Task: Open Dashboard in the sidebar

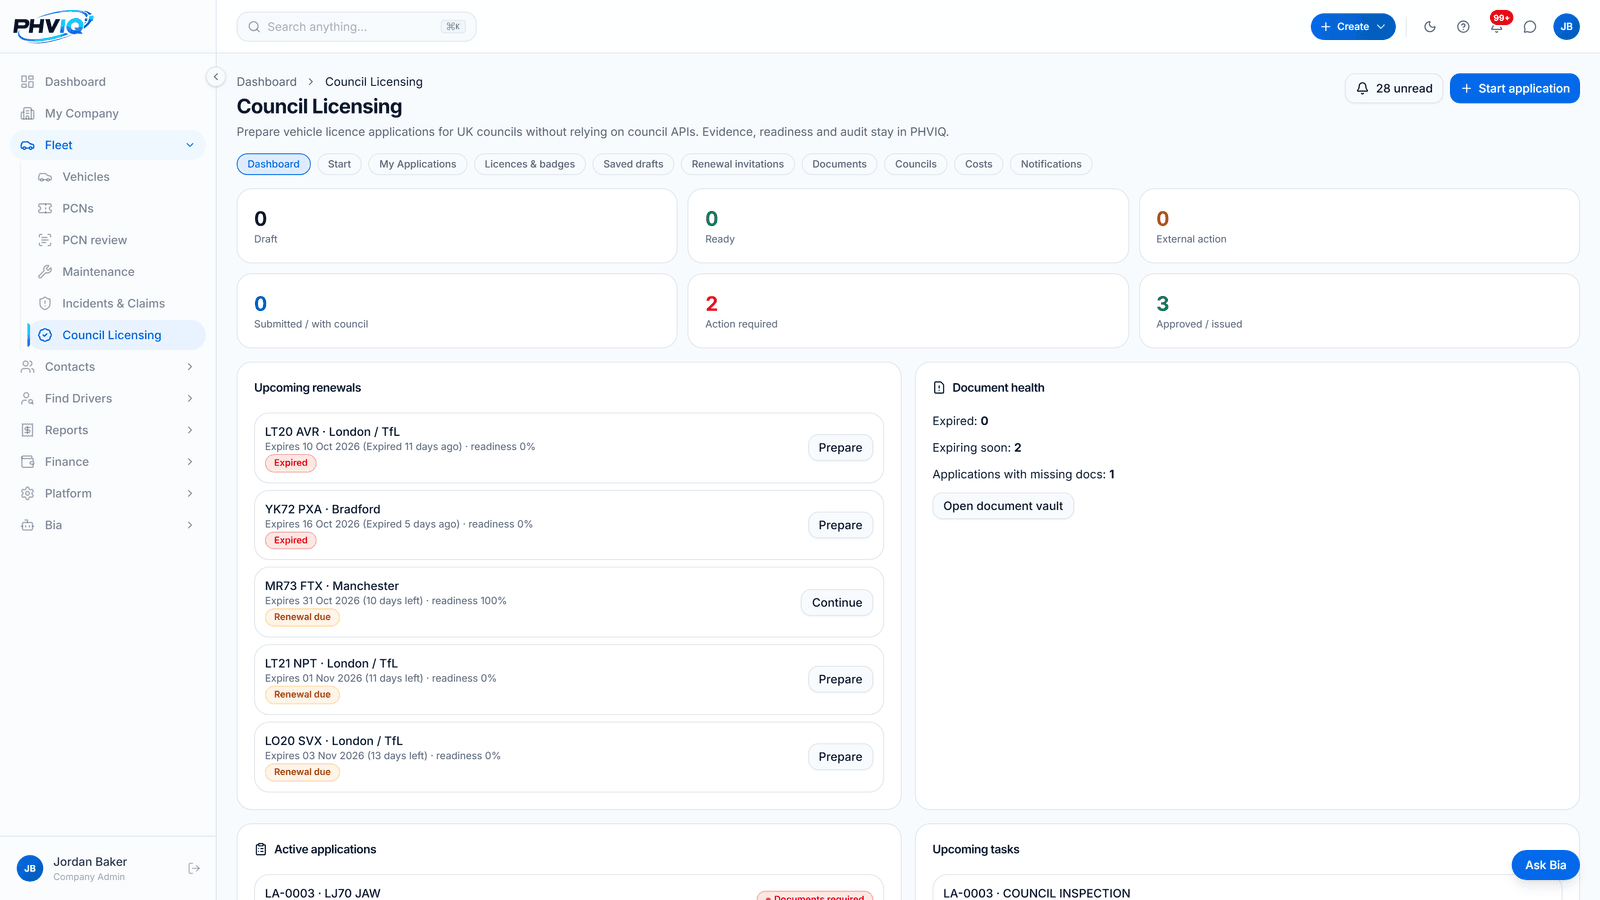Action: [x=108, y=82]
